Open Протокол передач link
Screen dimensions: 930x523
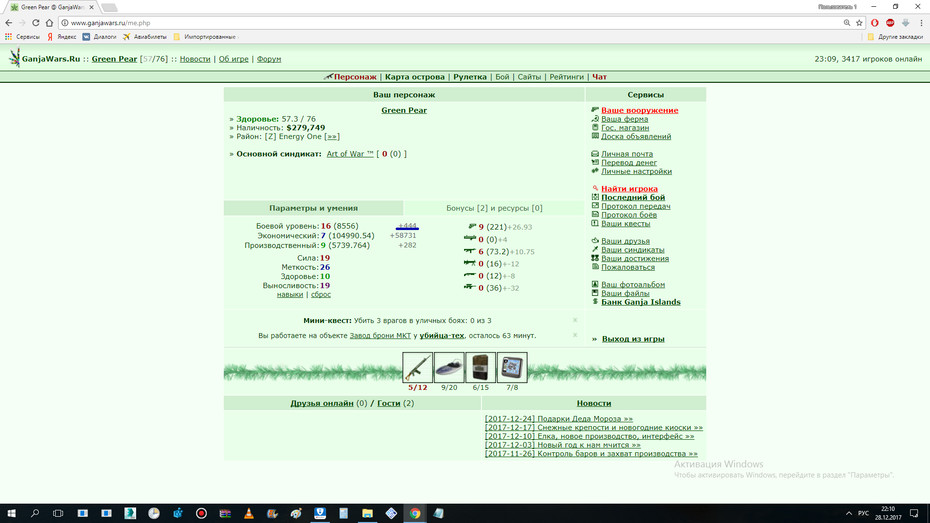636,206
